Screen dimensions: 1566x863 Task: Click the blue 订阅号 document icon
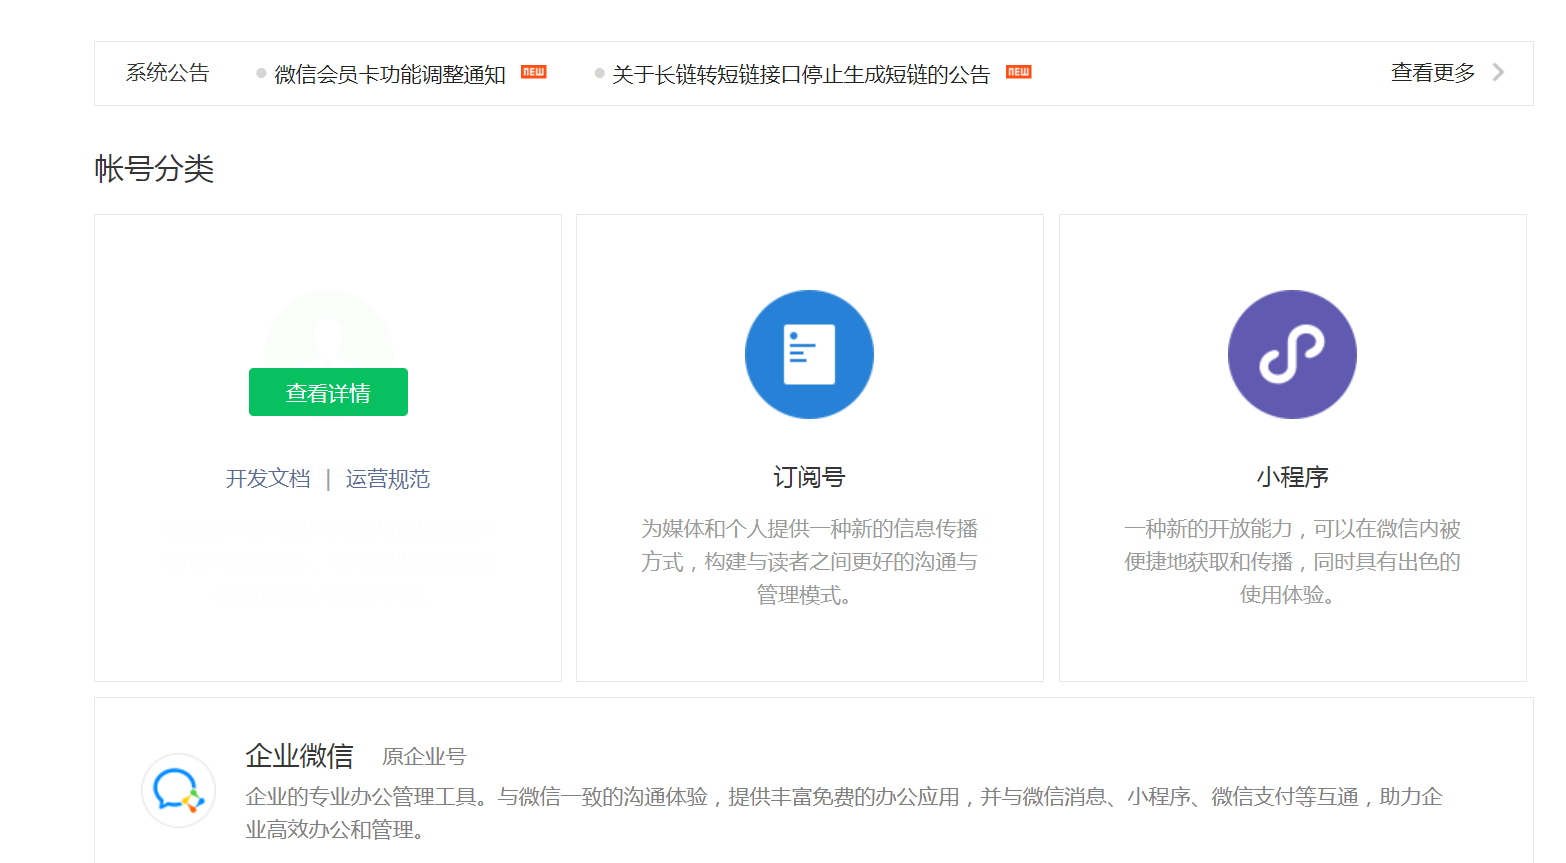809,354
